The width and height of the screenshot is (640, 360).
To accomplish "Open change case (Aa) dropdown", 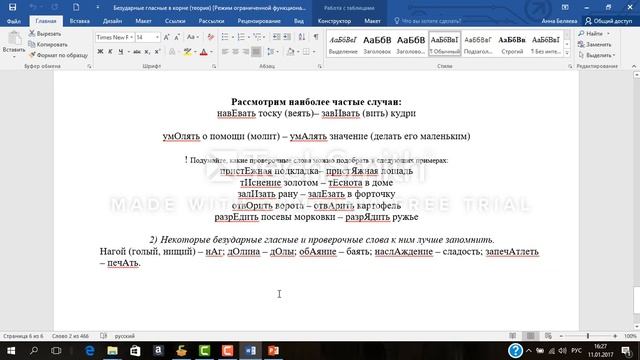I will point(193,37).
